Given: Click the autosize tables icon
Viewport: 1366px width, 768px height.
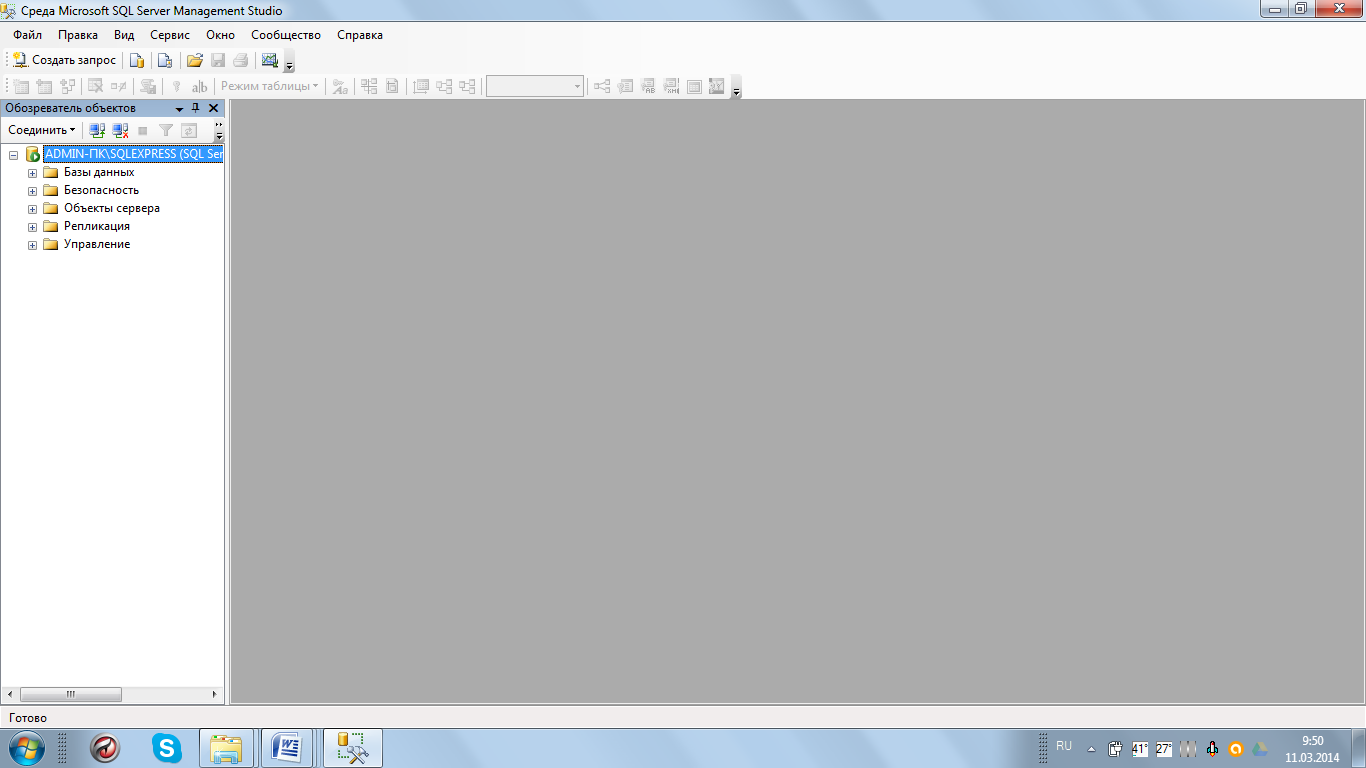Looking at the screenshot, I should [421, 86].
